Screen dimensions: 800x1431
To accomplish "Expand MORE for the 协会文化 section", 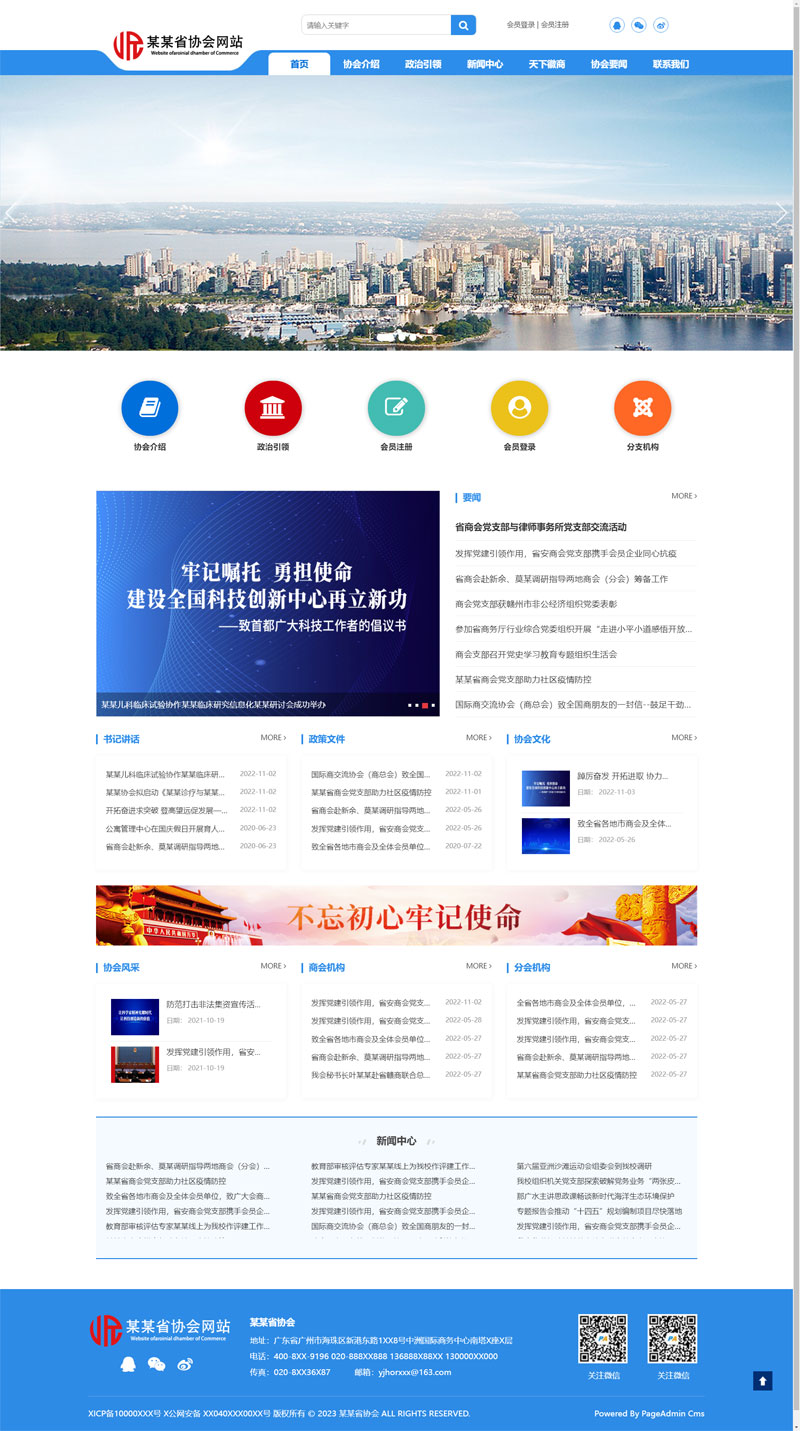I will pyautogui.click(x=684, y=738).
